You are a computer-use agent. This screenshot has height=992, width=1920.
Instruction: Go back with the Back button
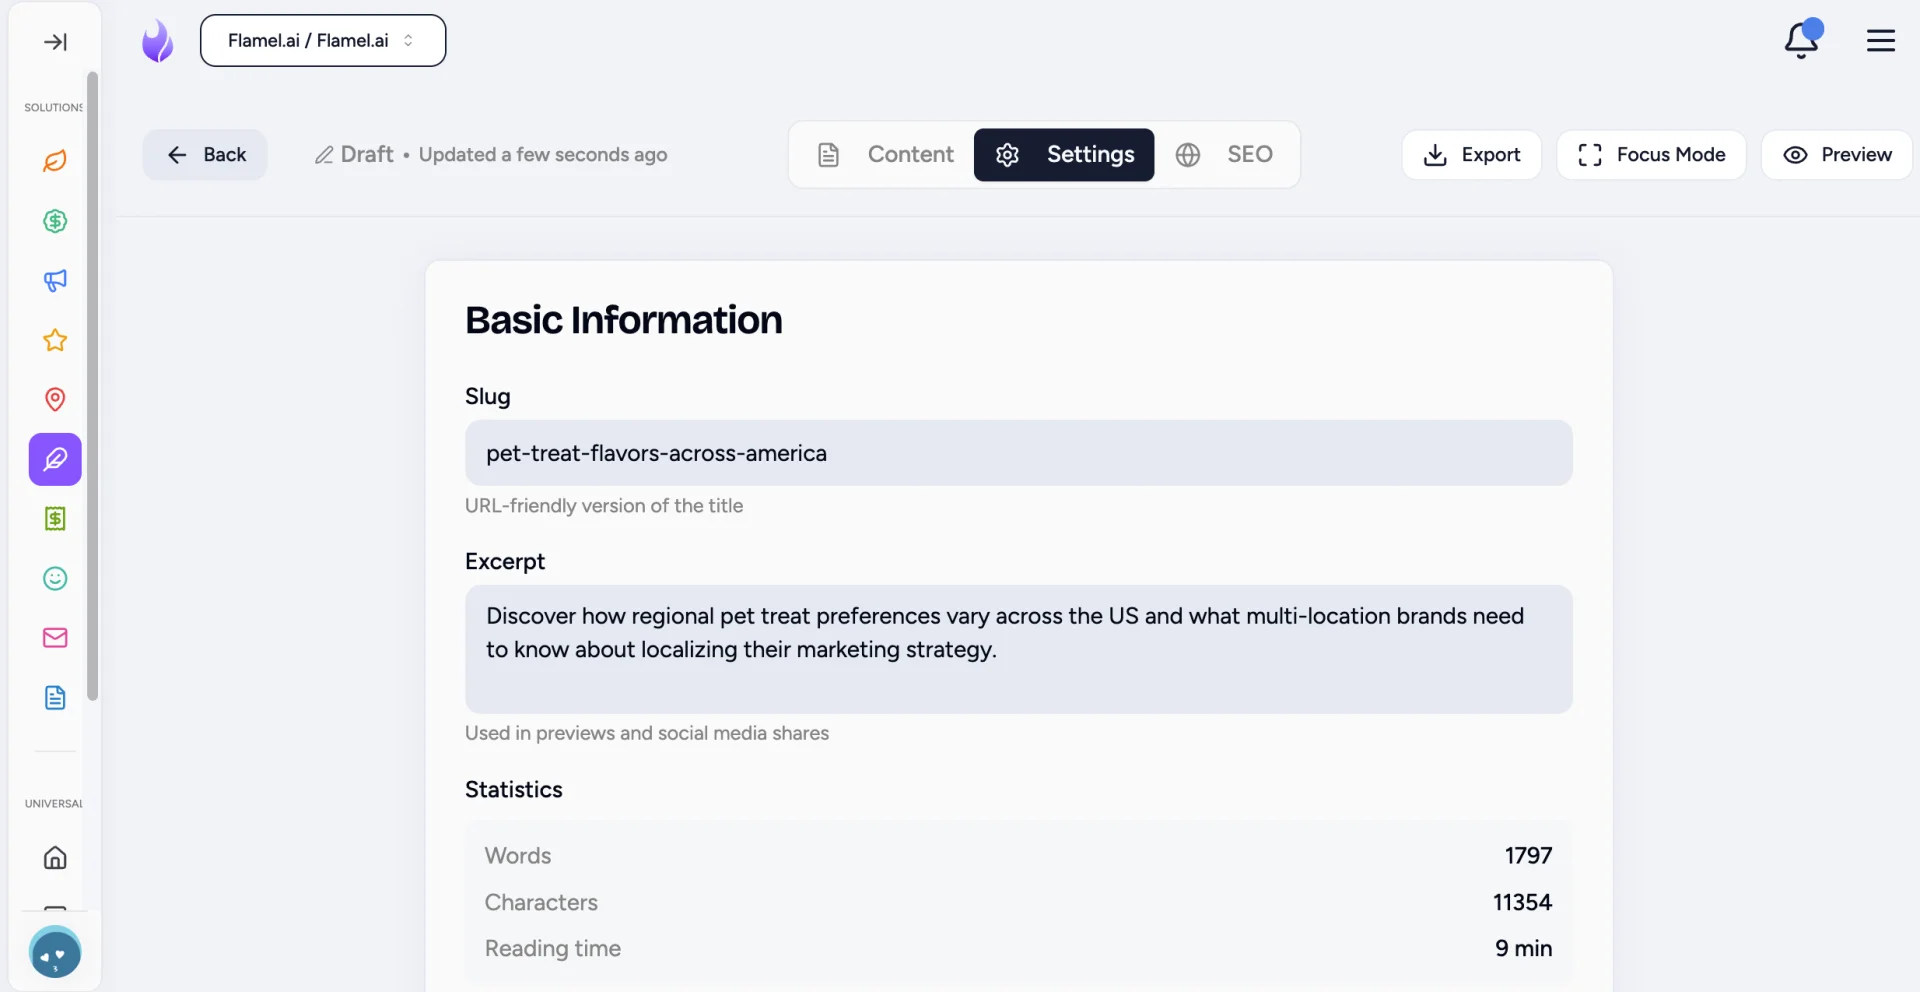pos(205,155)
